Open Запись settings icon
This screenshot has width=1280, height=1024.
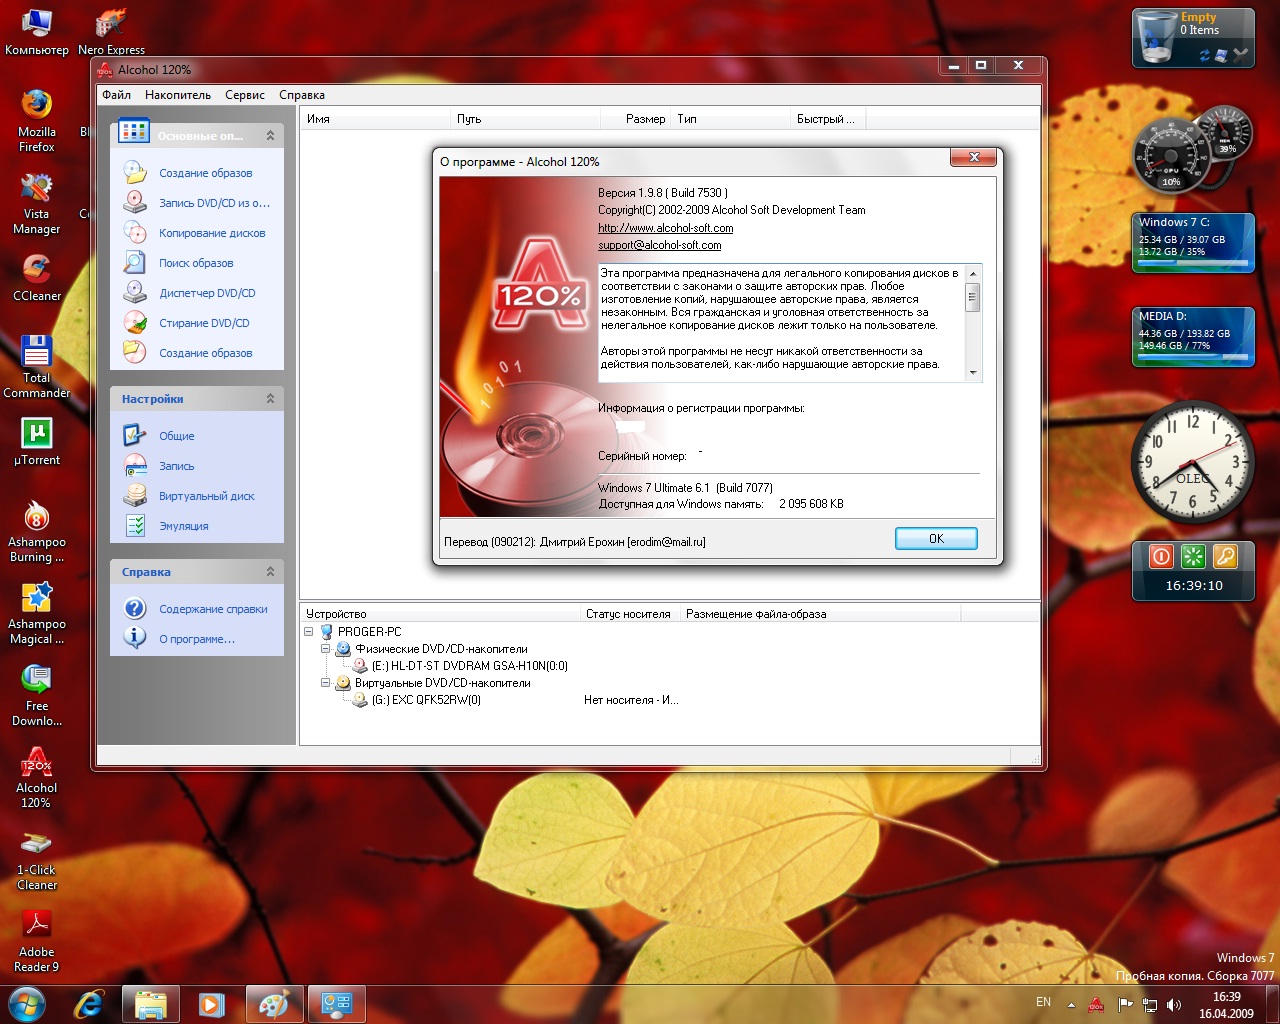[x=135, y=465]
